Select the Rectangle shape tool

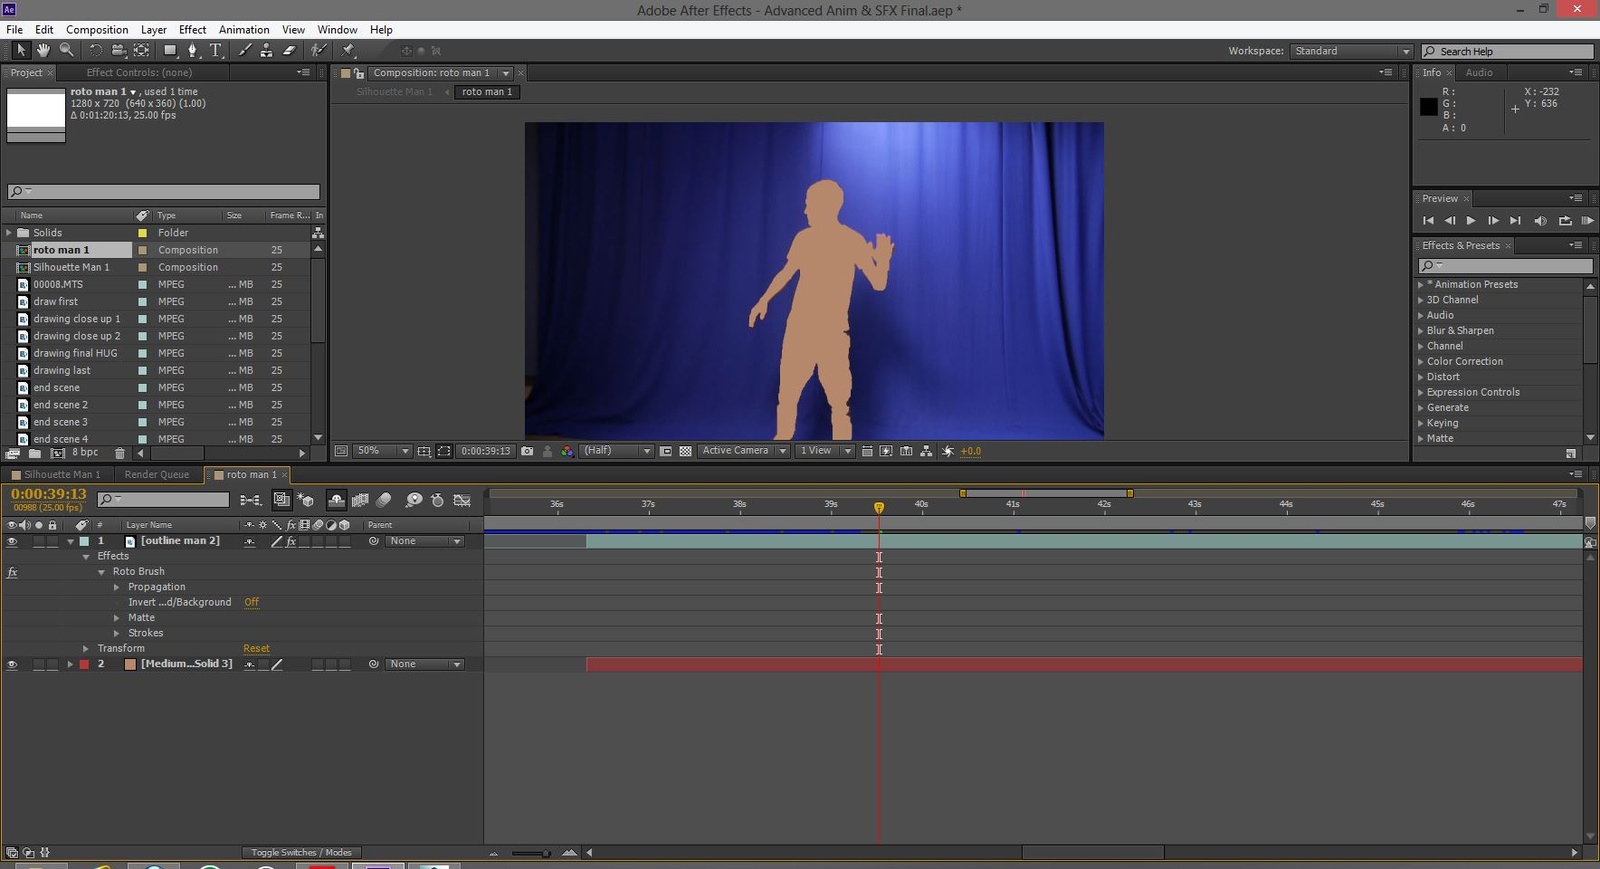(170, 50)
